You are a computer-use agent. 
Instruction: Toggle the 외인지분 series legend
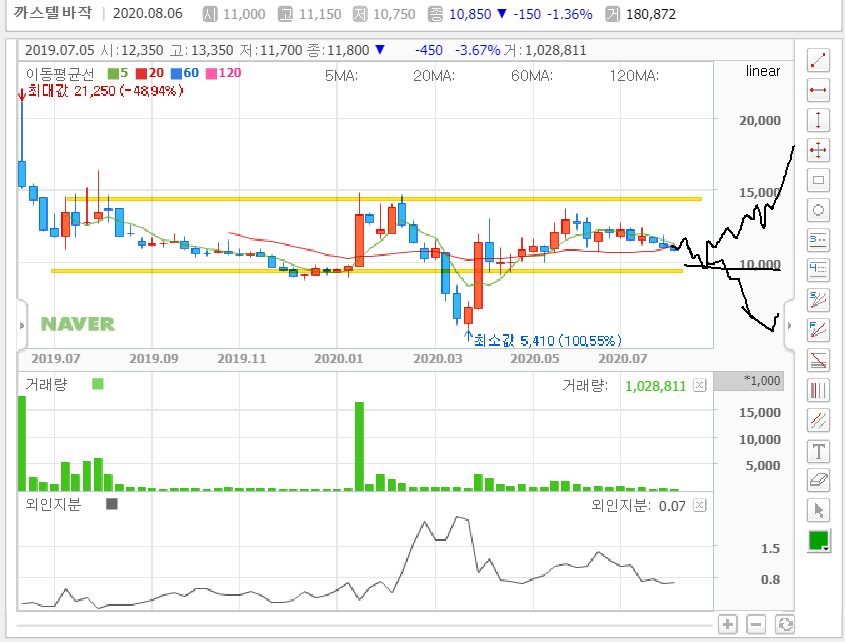point(112,504)
